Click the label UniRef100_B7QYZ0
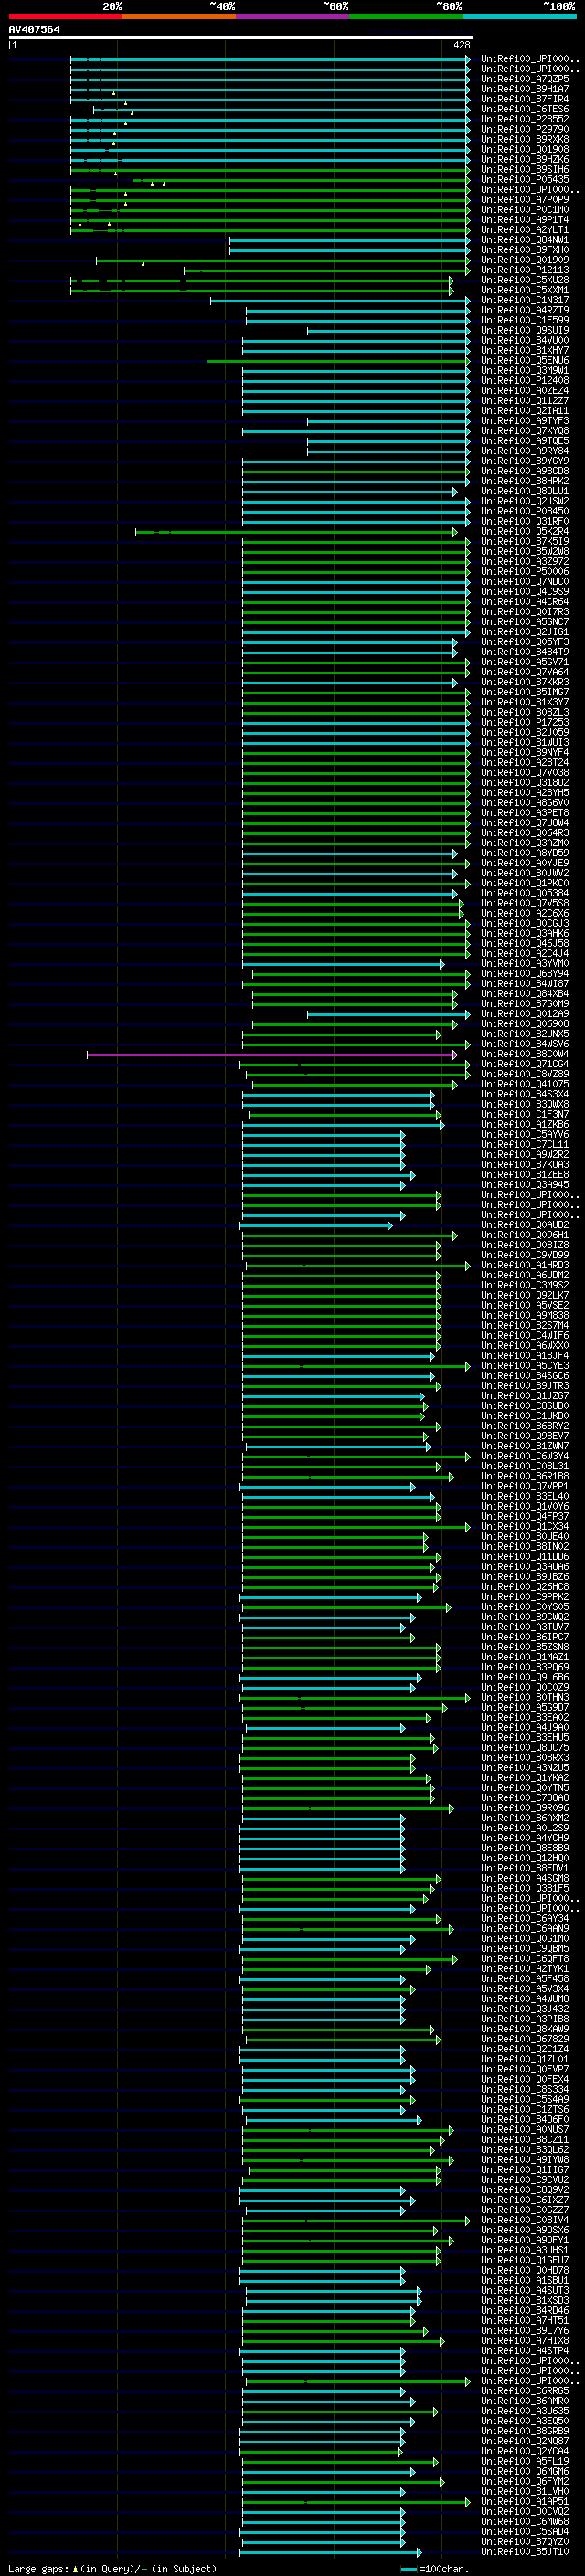Screen dimensions: 585x2576 525,2541
